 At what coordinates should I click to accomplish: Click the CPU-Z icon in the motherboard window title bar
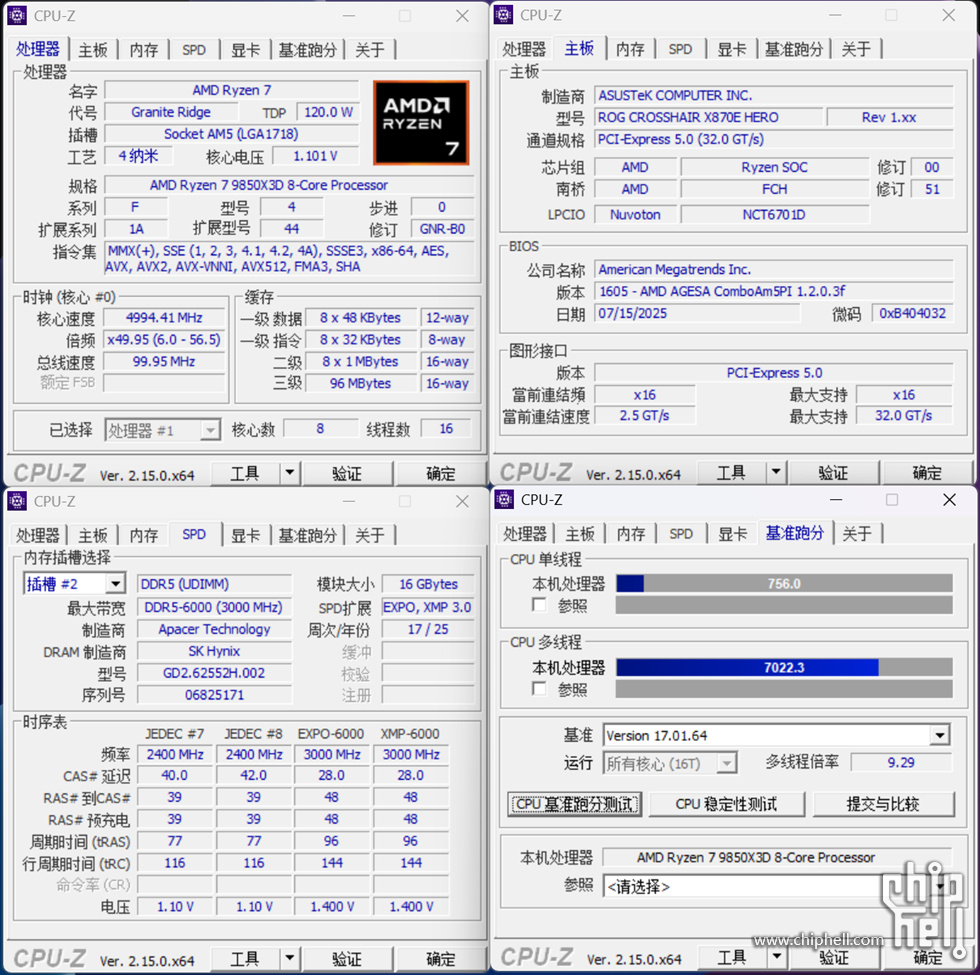[x=503, y=15]
